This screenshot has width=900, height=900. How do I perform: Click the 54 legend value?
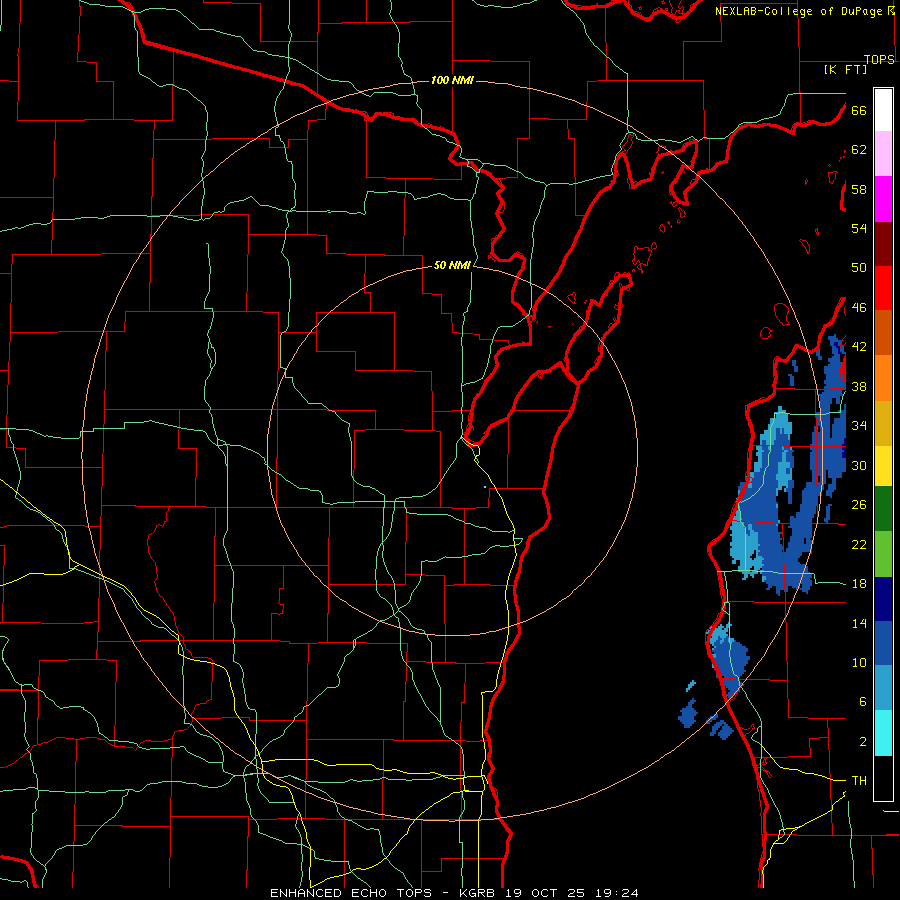pos(859,228)
